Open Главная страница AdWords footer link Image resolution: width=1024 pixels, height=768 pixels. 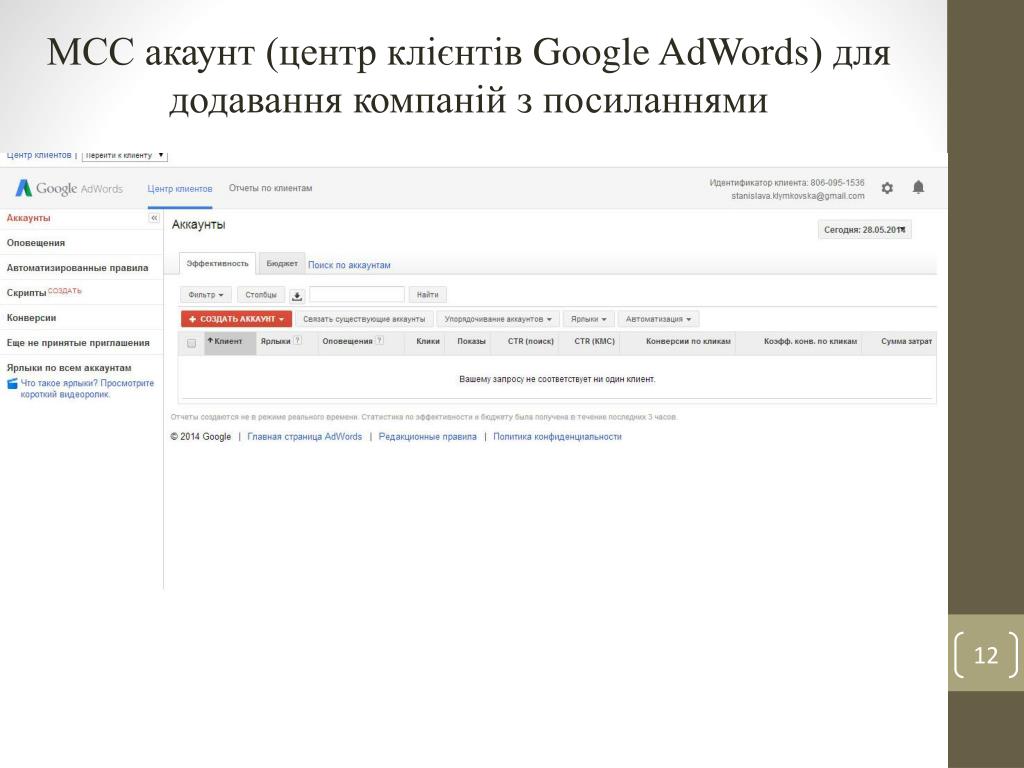pos(304,437)
